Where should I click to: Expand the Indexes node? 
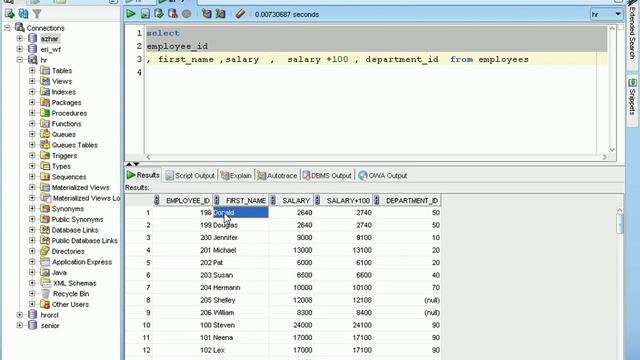[x=32, y=92]
